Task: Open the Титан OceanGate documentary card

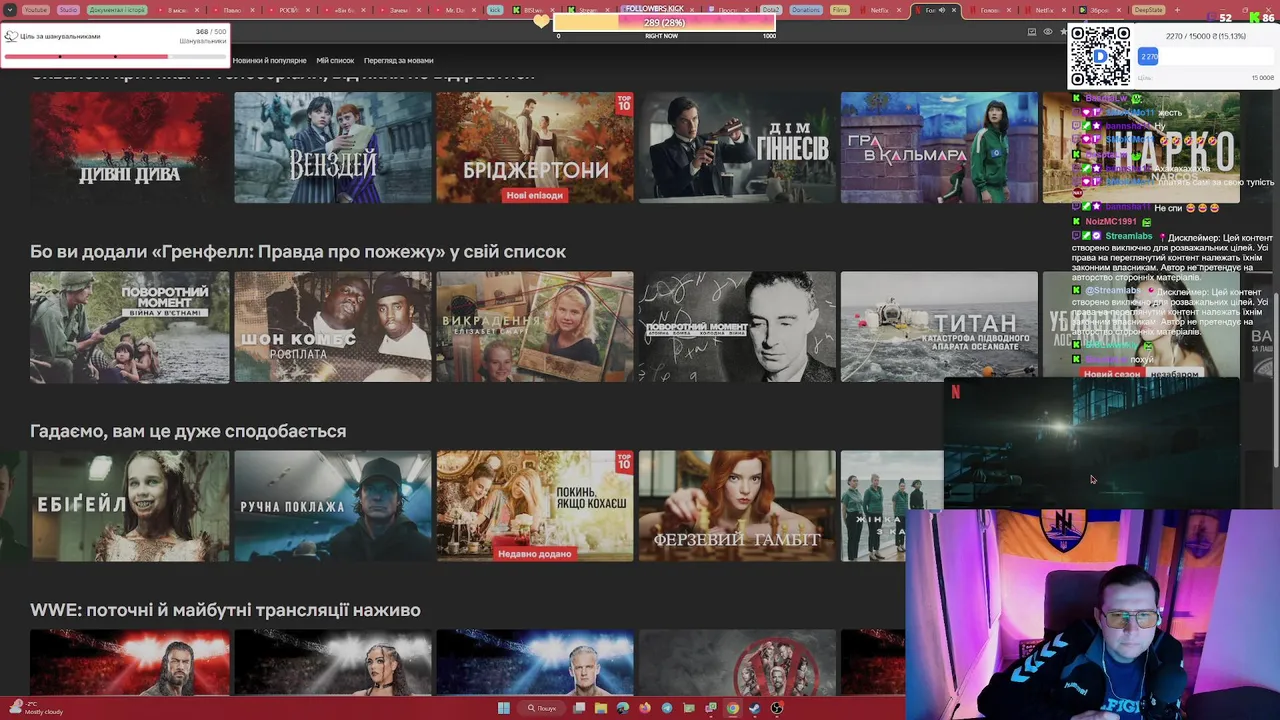Action: point(939,327)
